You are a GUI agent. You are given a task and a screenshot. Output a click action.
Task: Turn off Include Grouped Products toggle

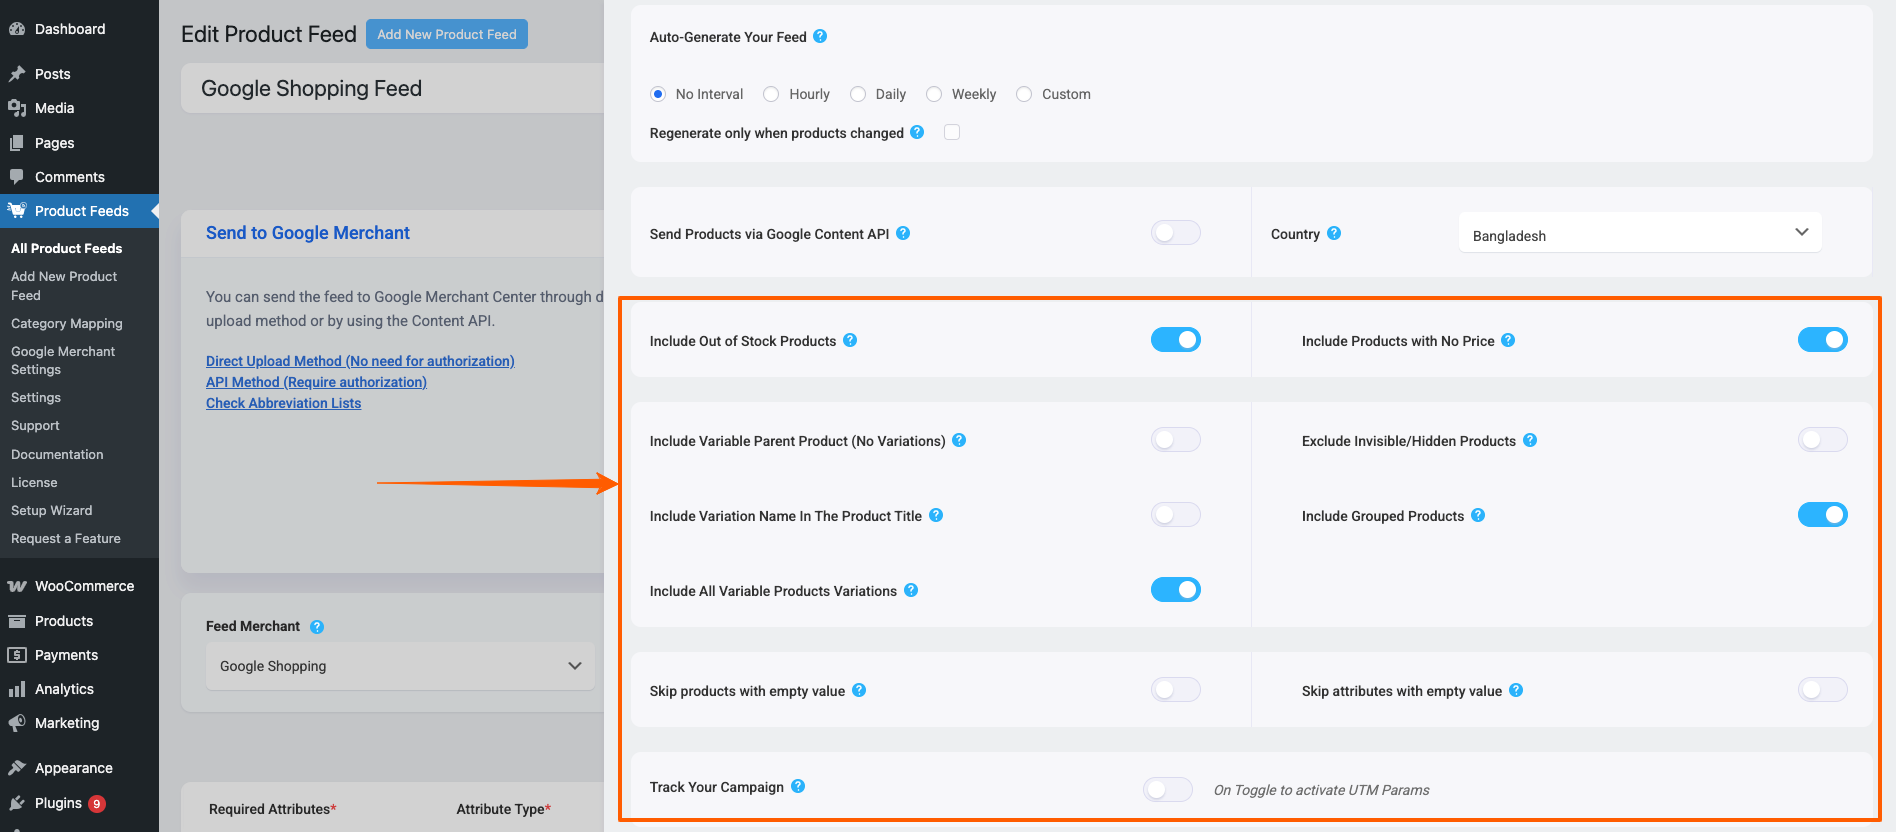point(1823,515)
